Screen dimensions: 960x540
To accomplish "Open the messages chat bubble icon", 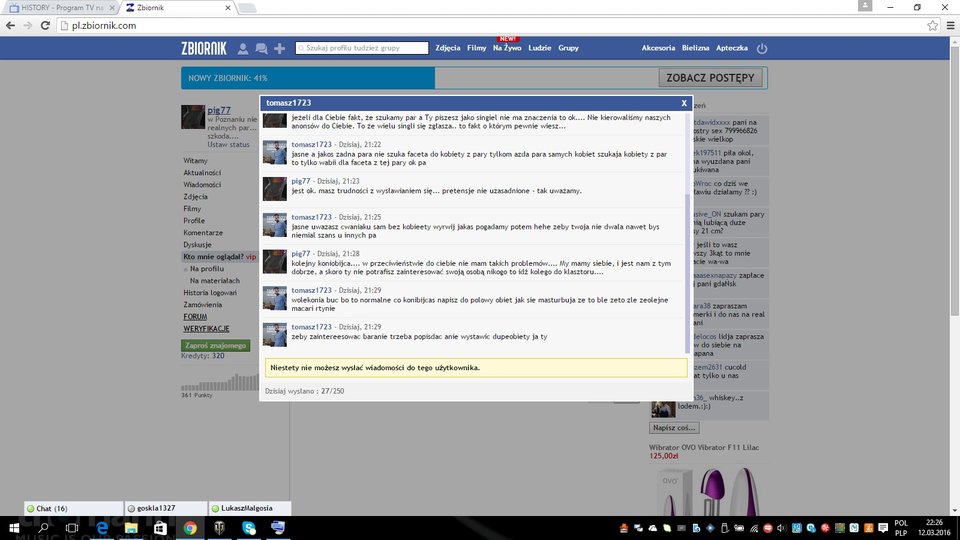I will [261, 48].
